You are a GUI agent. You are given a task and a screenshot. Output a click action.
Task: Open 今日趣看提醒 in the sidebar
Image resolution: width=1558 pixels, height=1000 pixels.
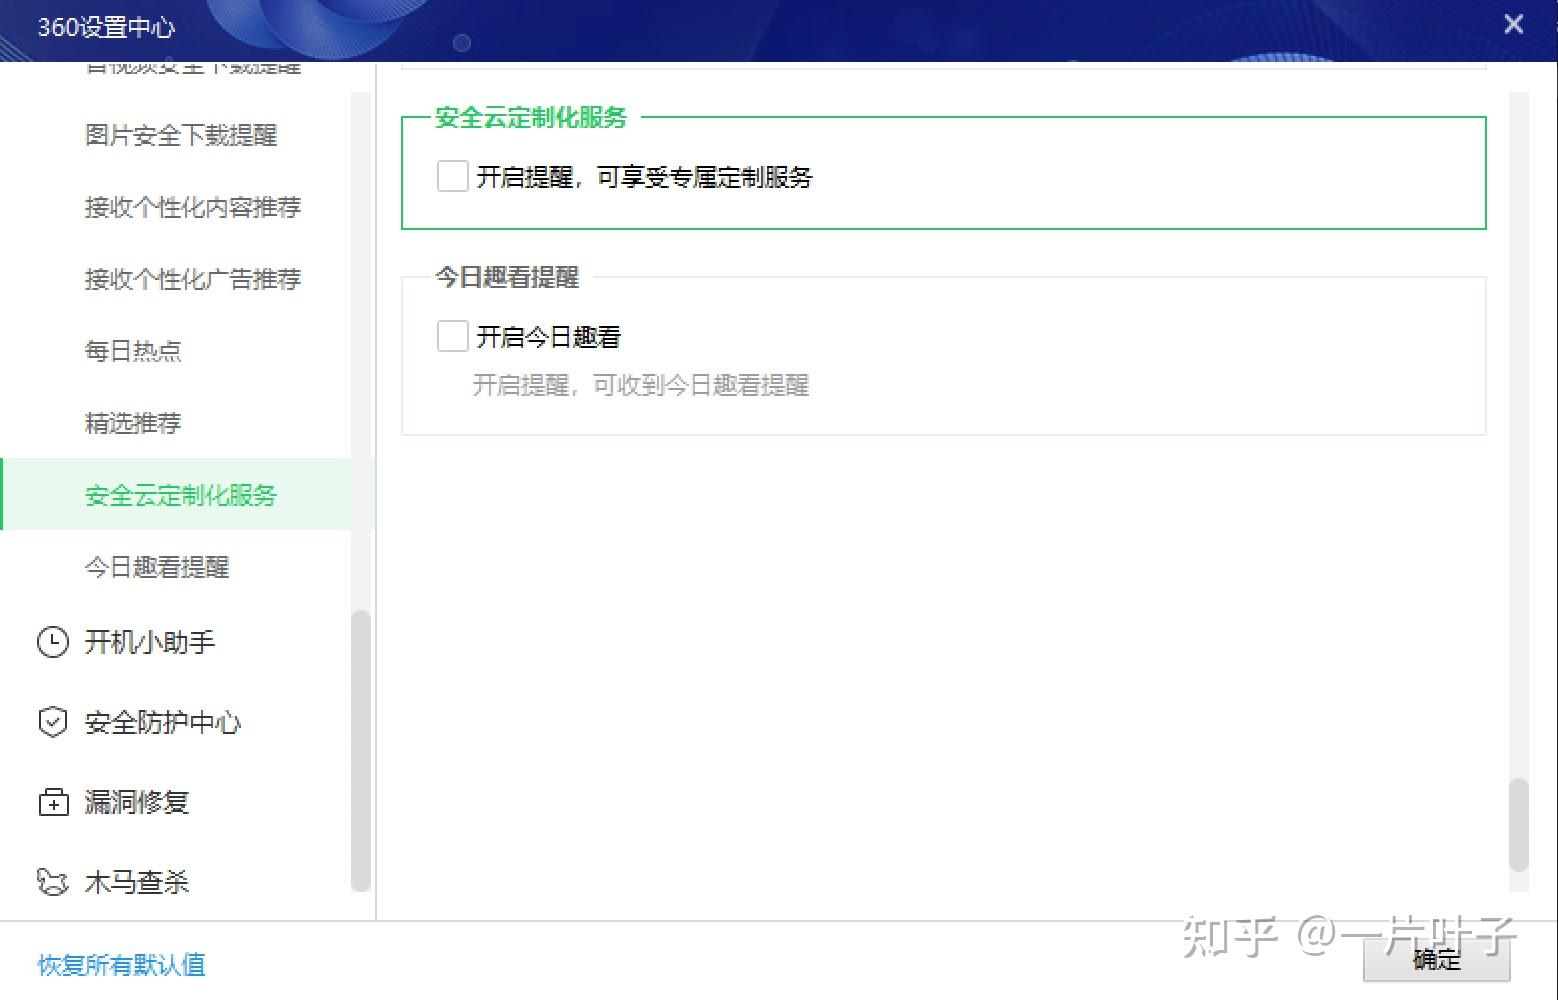coord(157,567)
